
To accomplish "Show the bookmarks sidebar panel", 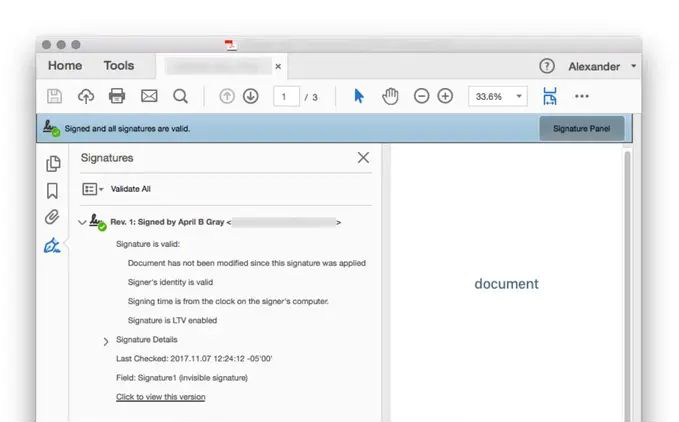I will tap(53, 191).
